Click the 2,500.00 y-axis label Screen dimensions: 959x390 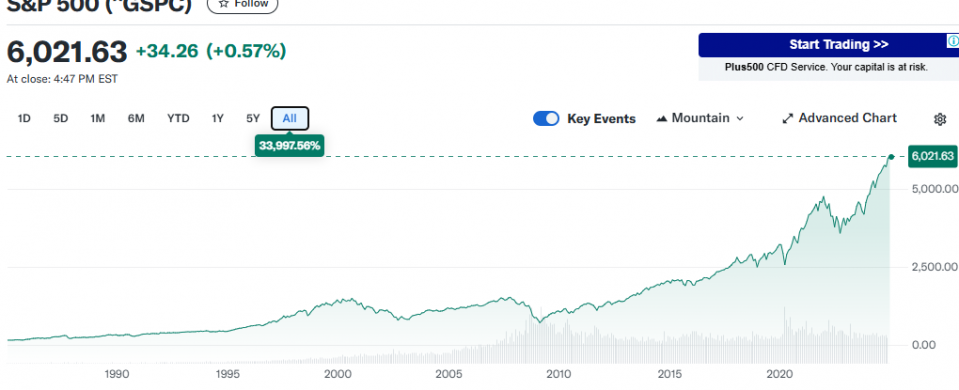pos(934,267)
